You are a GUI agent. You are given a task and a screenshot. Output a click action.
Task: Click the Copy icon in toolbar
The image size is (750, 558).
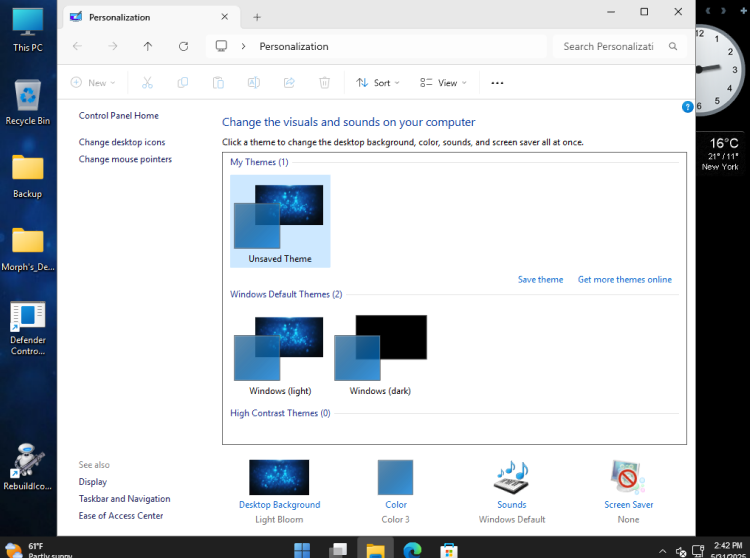(x=183, y=83)
